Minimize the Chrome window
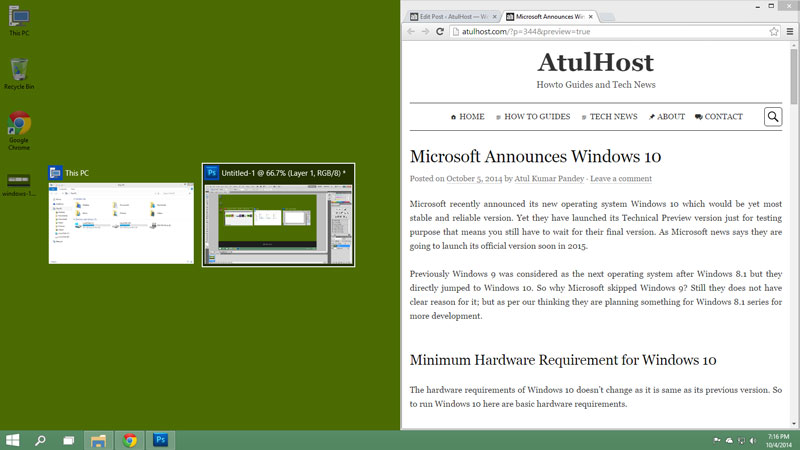800x450 pixels. 757,6
